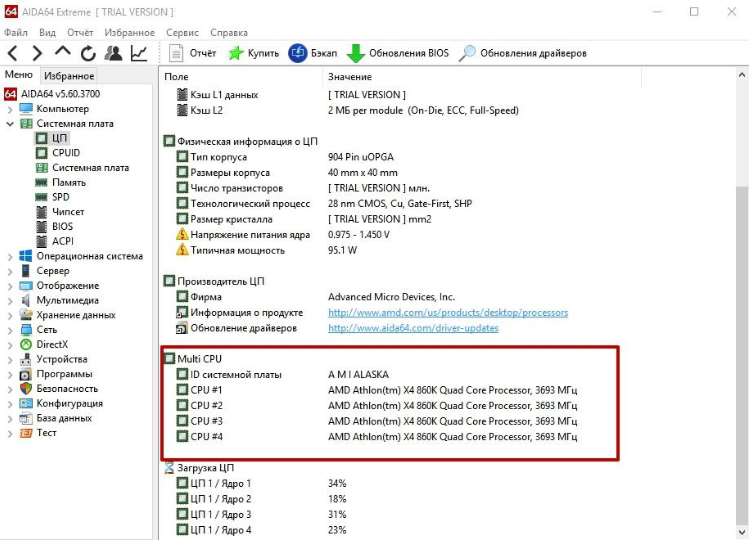Open the Вид menu
The width and height of the screenshot is (754, 555).
(47, 32)
